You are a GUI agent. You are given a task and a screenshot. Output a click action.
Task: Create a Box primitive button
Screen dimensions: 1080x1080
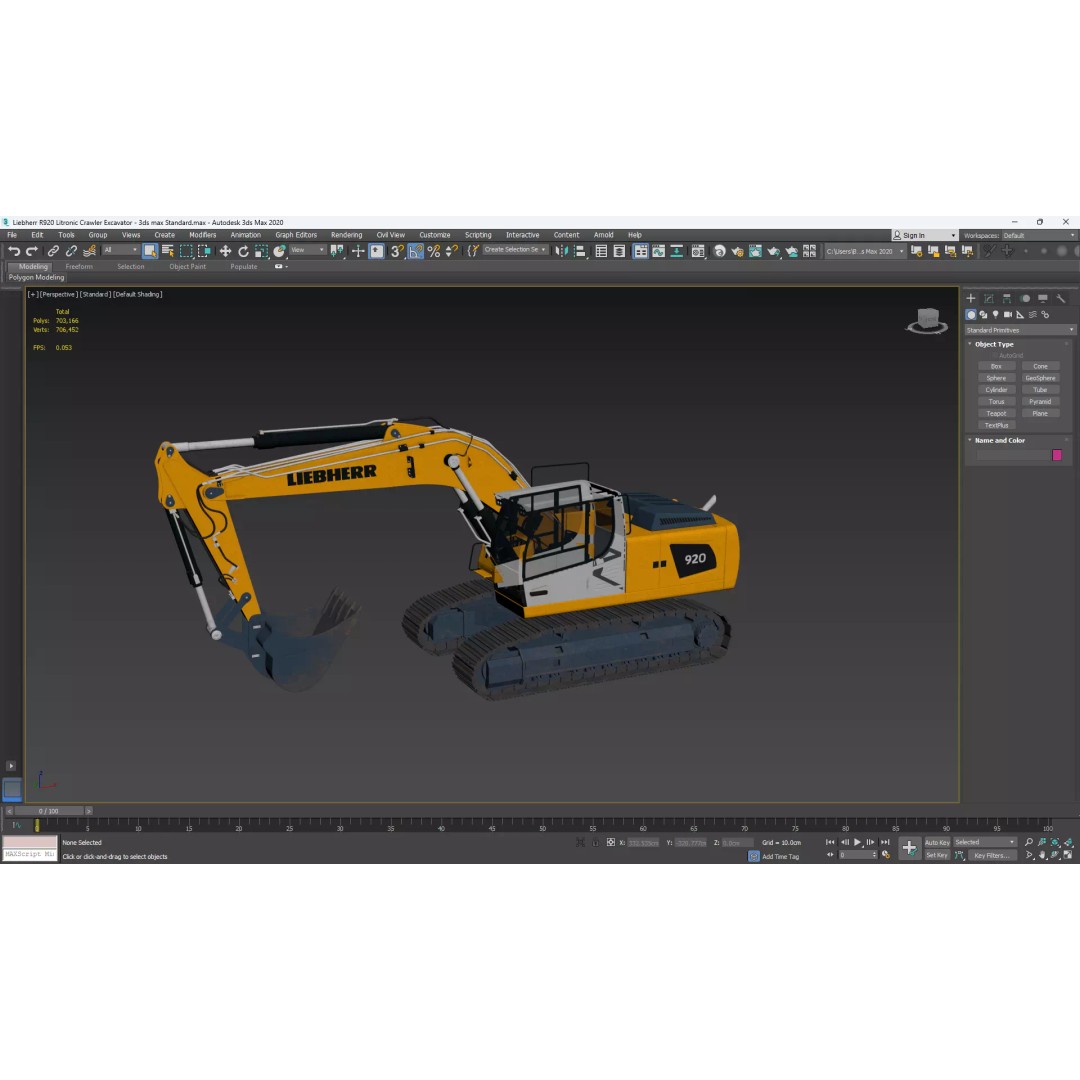pyautogui.click(x=996, y=366)
